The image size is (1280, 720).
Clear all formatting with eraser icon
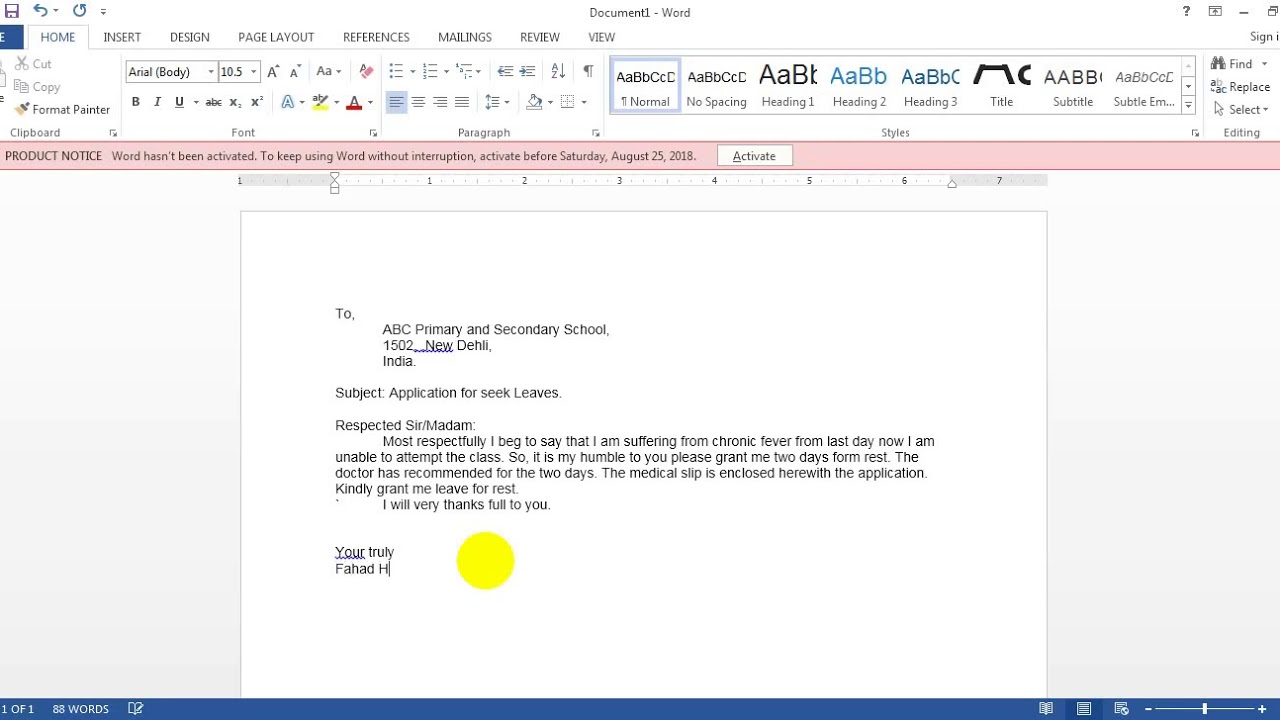pyautogui.click(x=366, y=72)
